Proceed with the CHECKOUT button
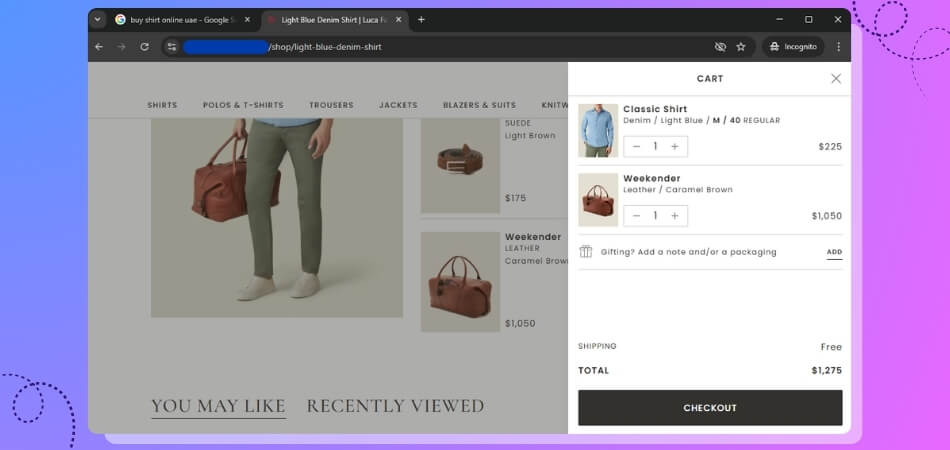This screenshot has width=950, height=450. point(710,408)
